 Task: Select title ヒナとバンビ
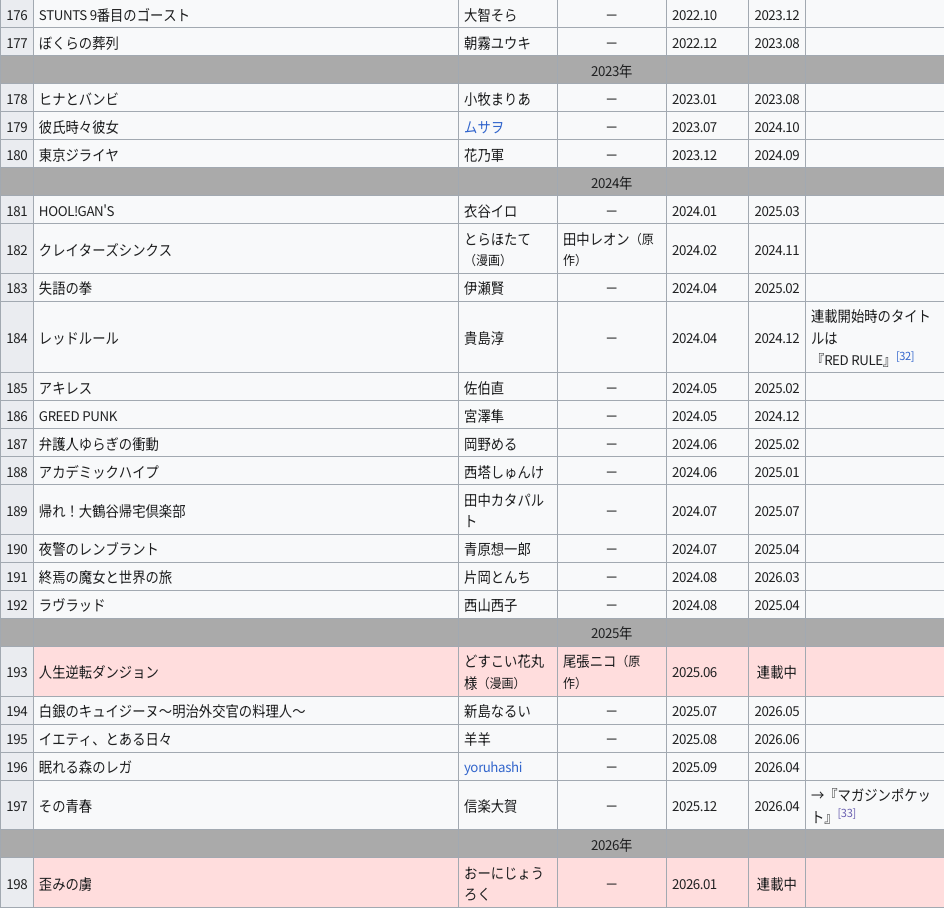79,99
